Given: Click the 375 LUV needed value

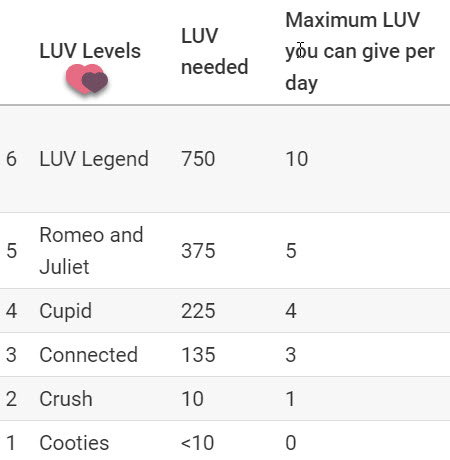Looking at the screenshot, I should (x=198, y=251).
